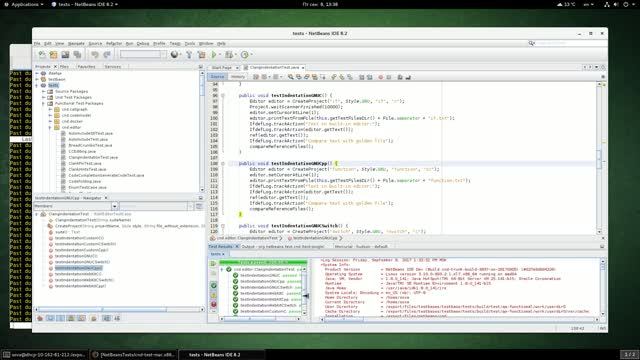
Task: Open the Refactor menu
Action: click(114, 43)
